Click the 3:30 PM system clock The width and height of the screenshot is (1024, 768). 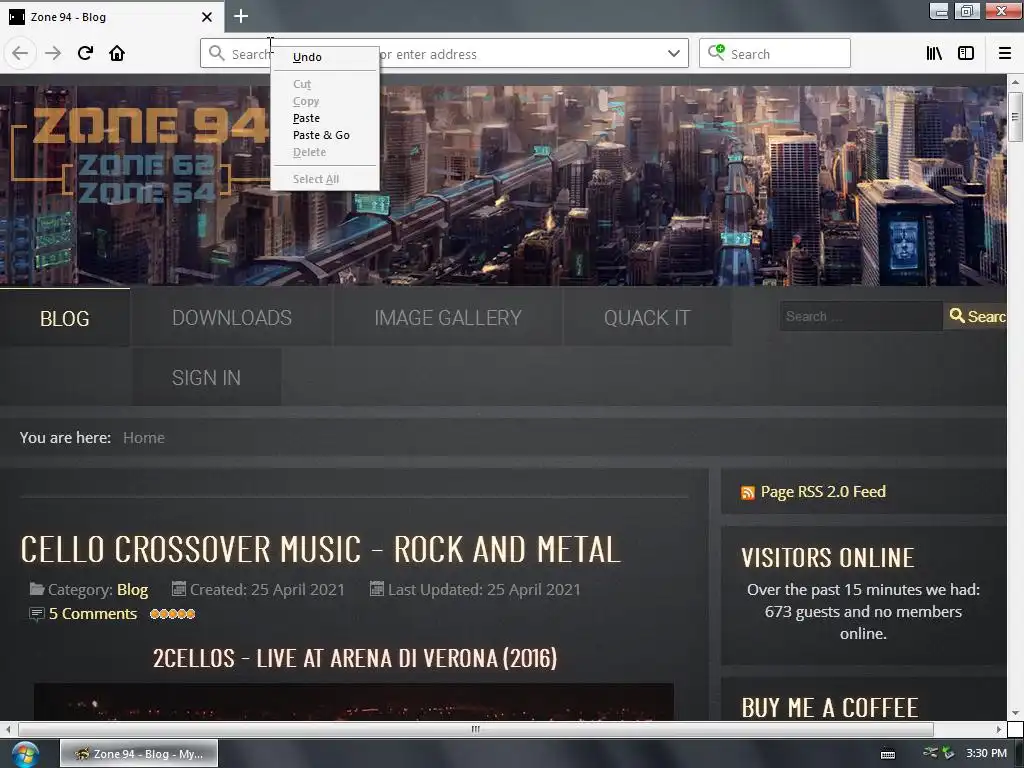986,754
